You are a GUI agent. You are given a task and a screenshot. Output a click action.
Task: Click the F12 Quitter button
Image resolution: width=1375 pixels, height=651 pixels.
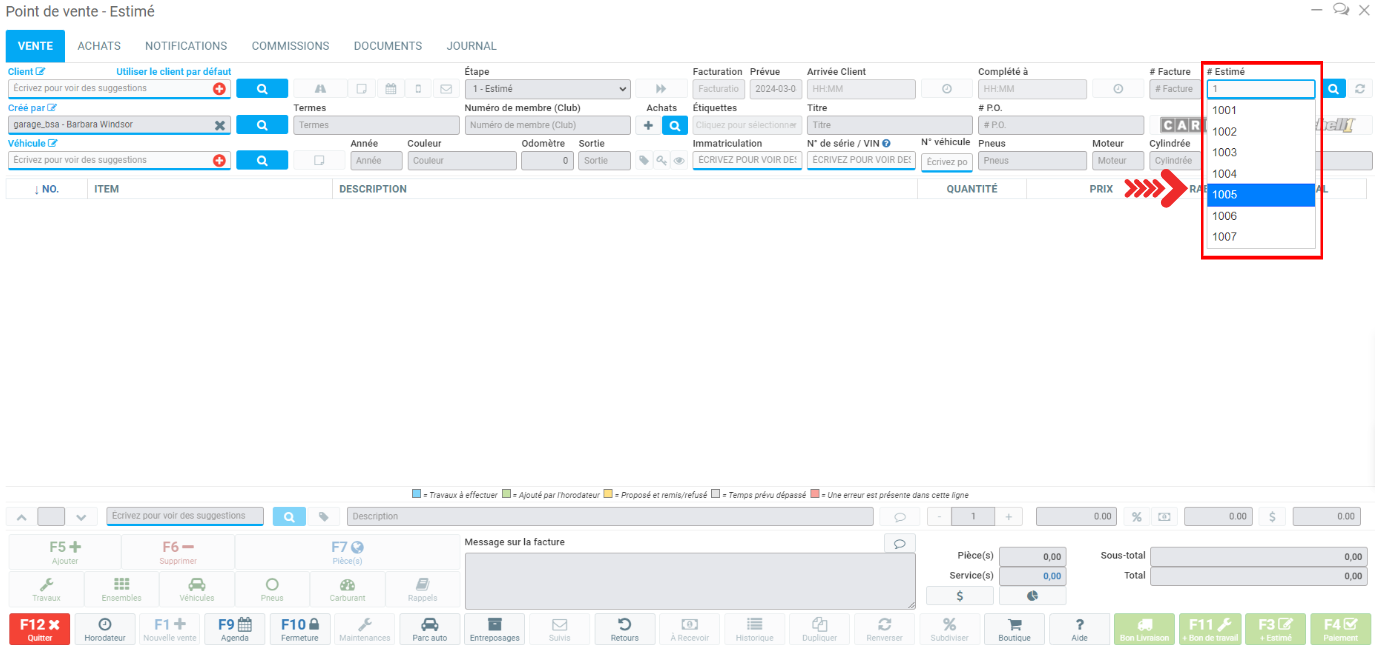click(x=40, y=629)
